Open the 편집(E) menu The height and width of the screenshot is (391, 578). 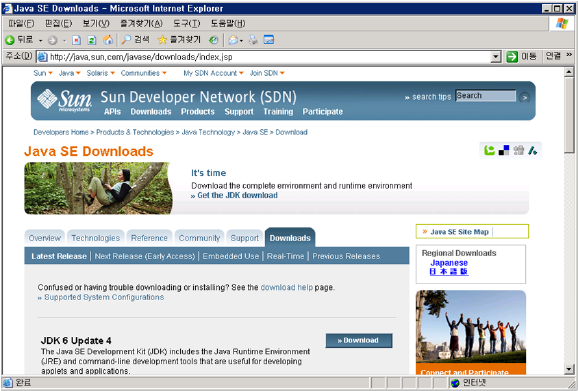pos(58,24)
